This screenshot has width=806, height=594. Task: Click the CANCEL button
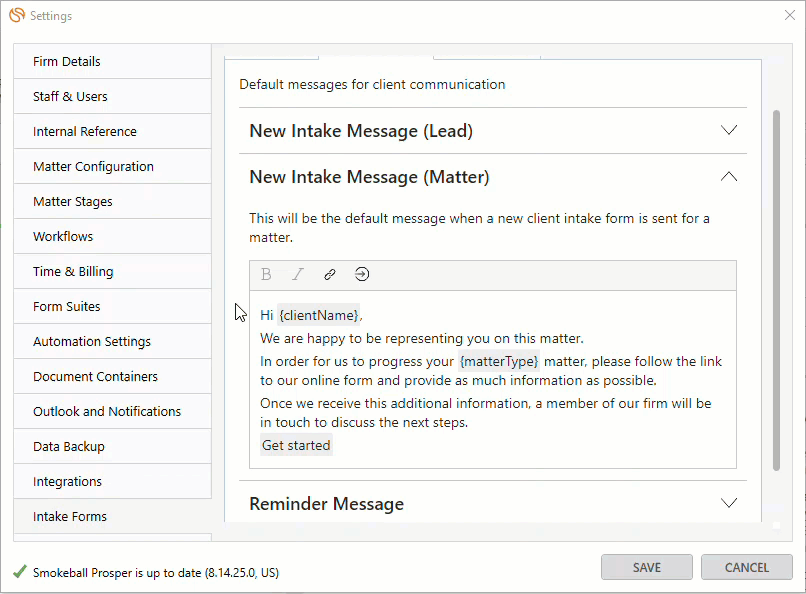pyautogui.click(x=746, y=567)
